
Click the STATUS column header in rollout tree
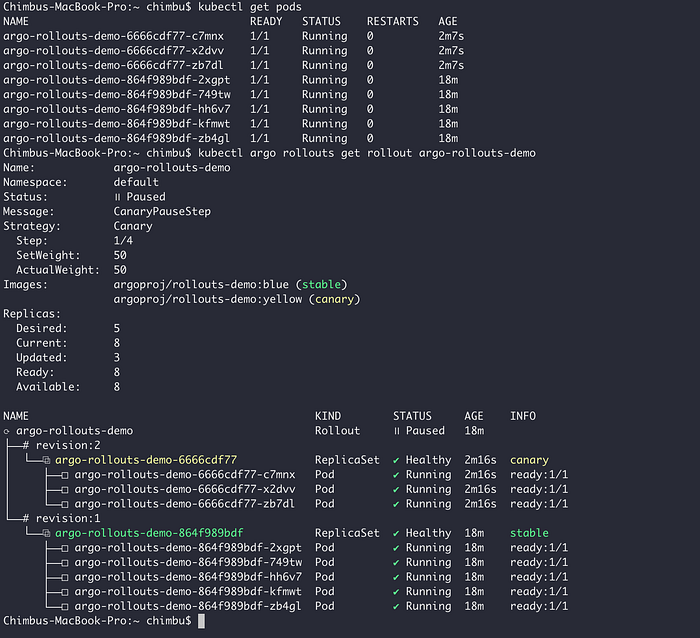point(412,416)
